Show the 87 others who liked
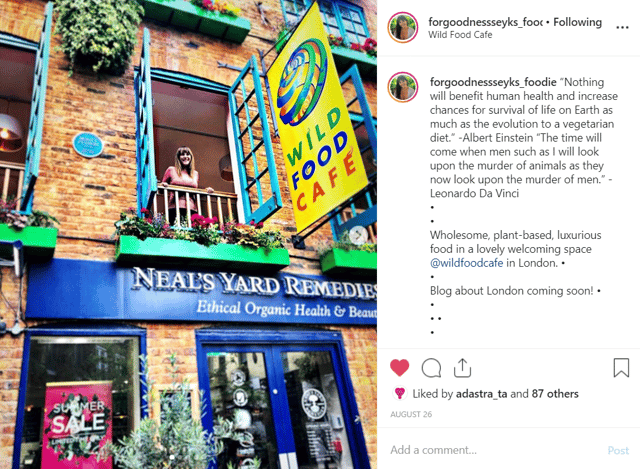Image resolution: width=640 pixels, height=469 pixels. 555,394
